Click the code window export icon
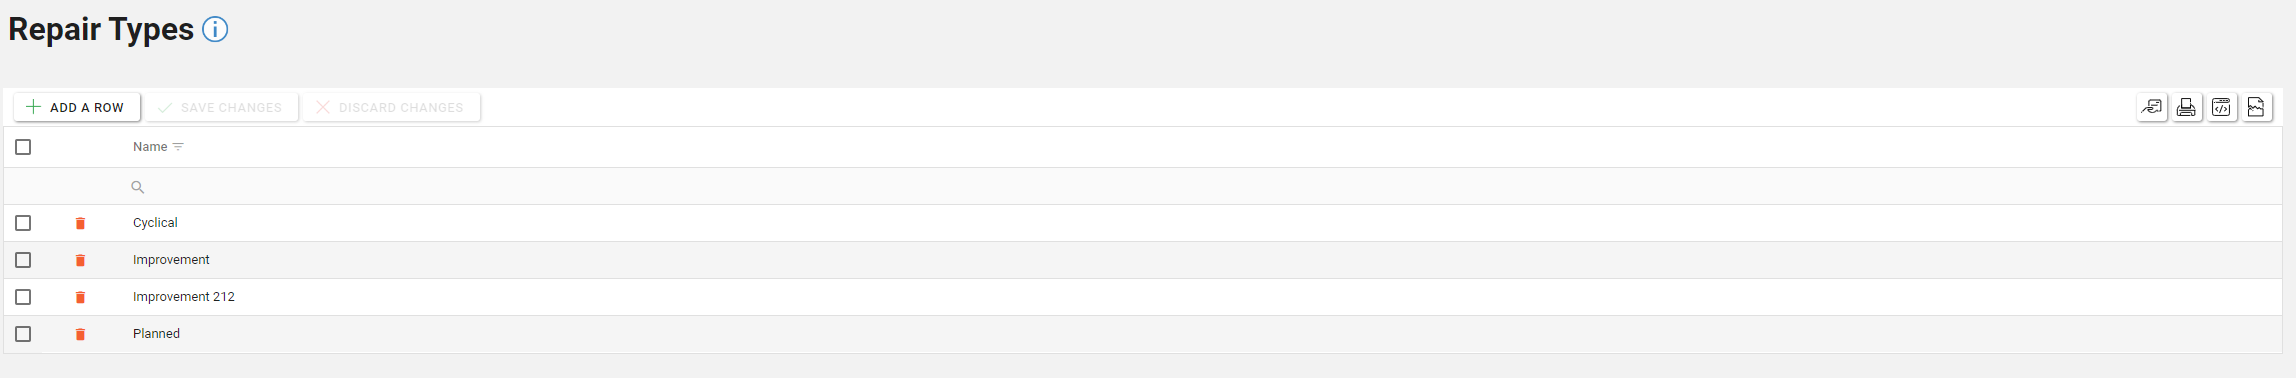 click(2222, 107)
